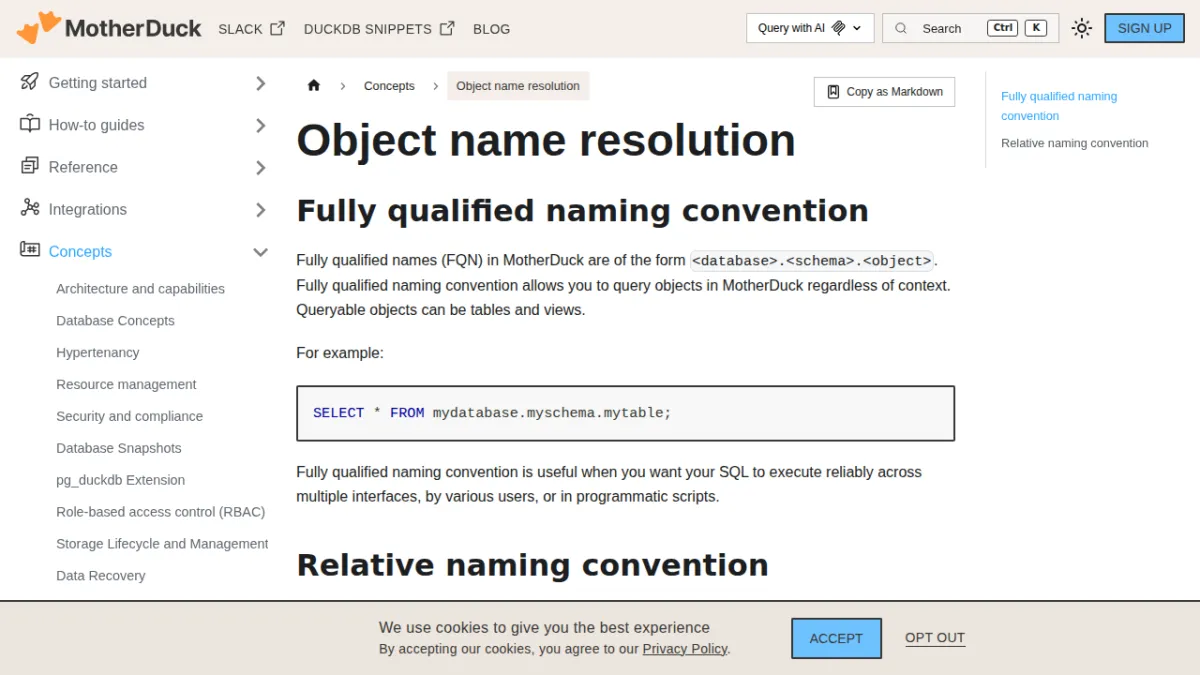Click the Fully qualified naming convention heading
Image resolution: width=1200 pixels, height=675 pixels.
[583, 211]
